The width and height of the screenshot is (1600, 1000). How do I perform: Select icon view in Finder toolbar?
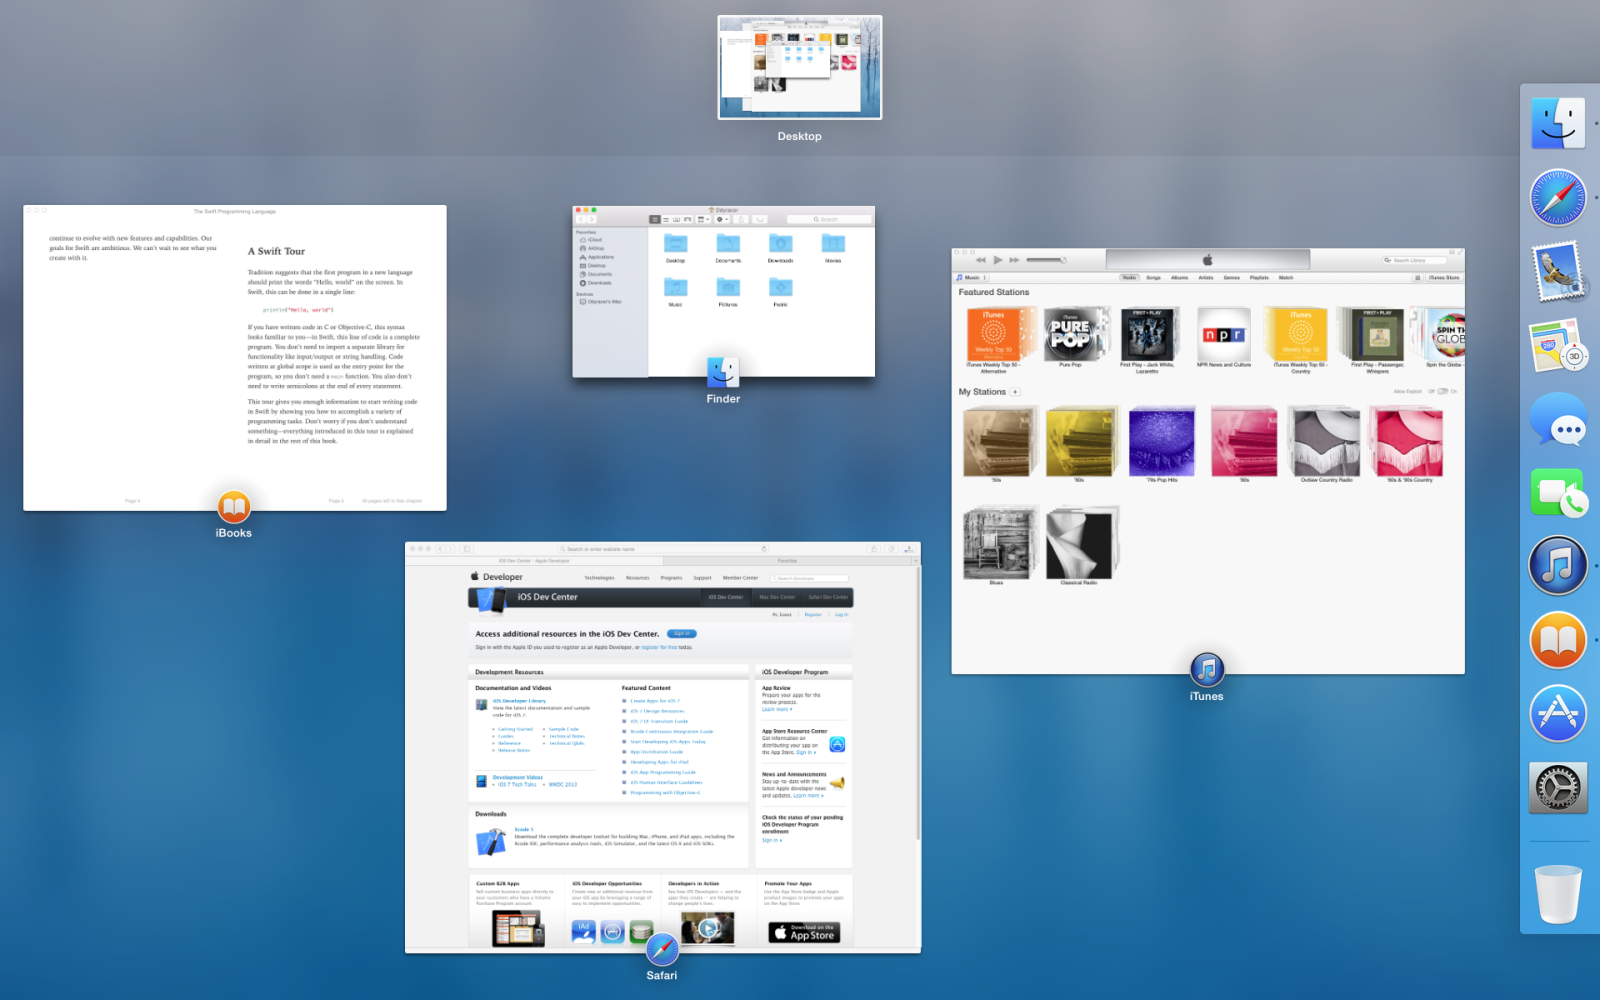pyautogui.click(x=655, y=219)
